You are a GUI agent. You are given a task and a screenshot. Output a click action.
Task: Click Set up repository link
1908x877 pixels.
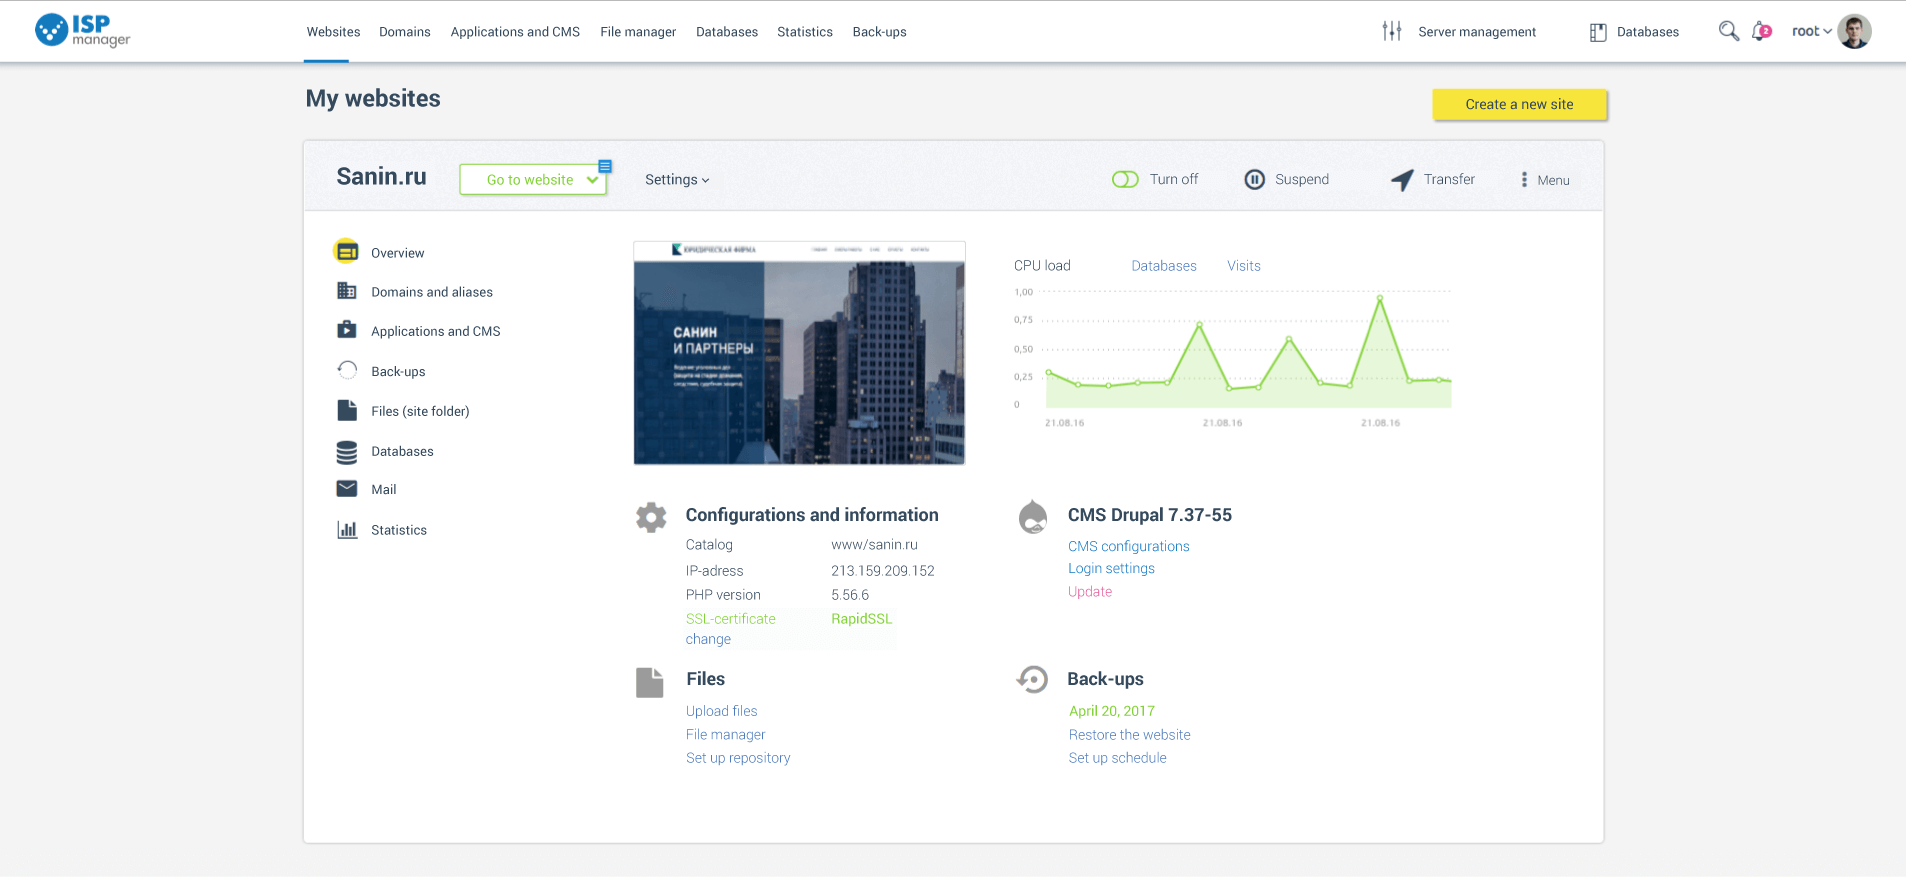pos(738,758)
